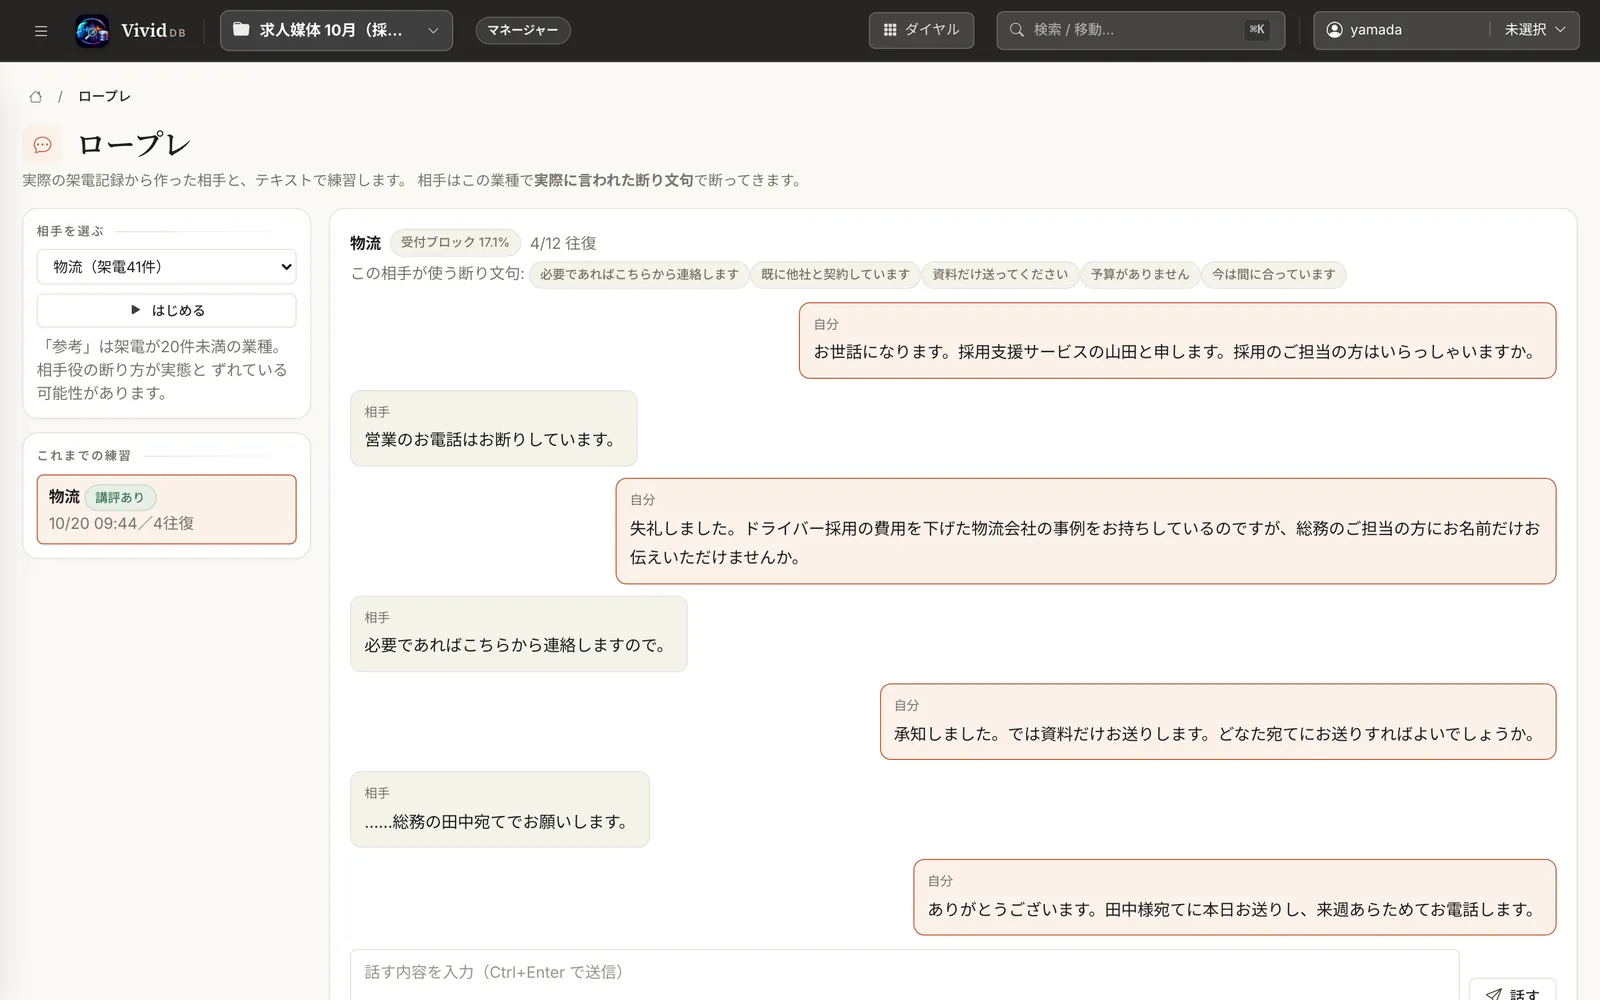Image resolution: width=1600 pixels, height=1000 pixels.
Task: Open the 物流（架電41件） selector
Action: [x=166, y=267]
